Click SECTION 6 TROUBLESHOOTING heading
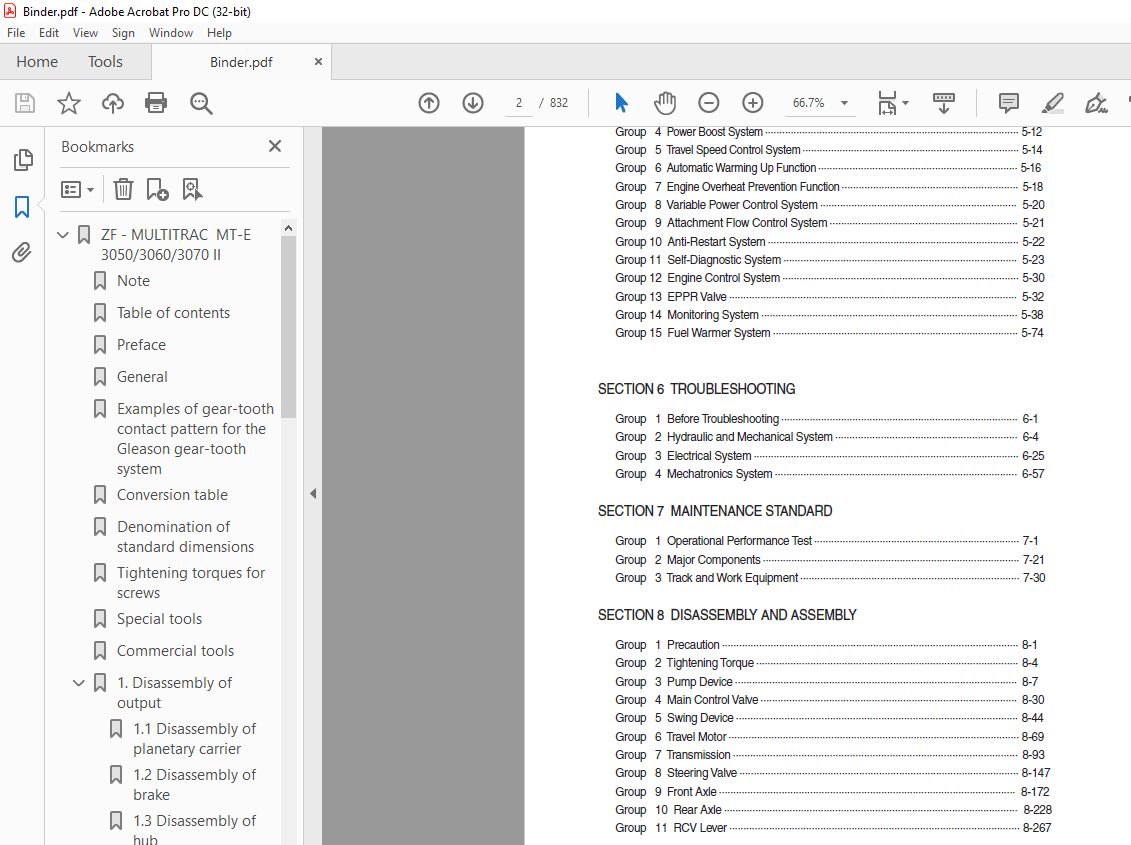Screen dimensions: 1131x845 (x=696, y=389)
